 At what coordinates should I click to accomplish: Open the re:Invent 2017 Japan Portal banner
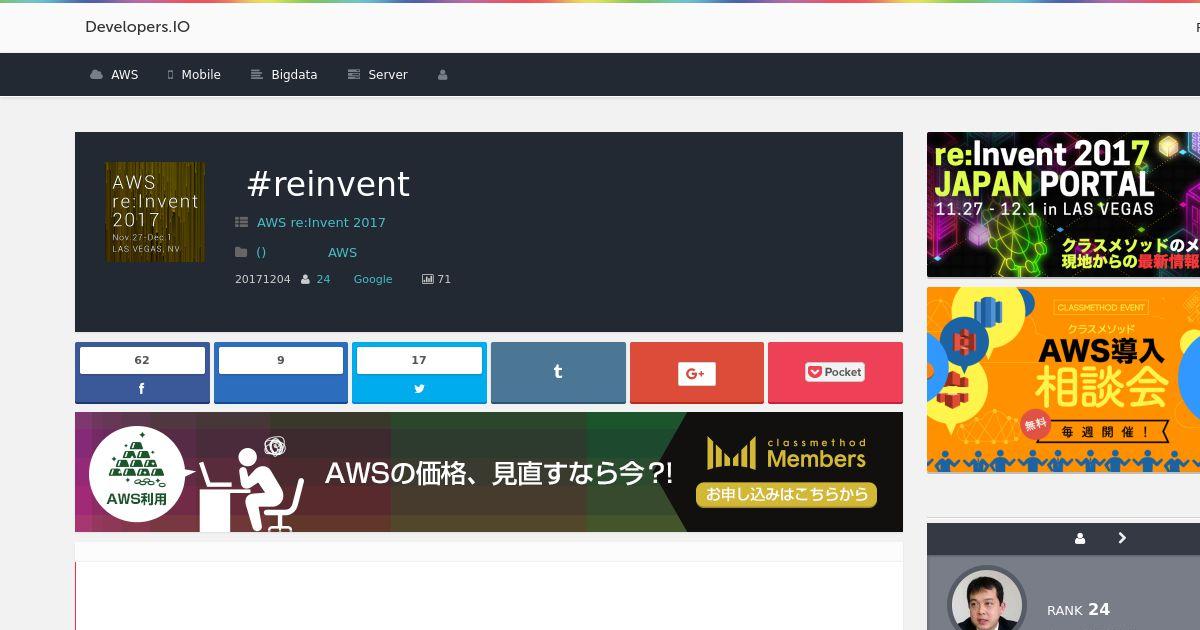[1063, 205]
